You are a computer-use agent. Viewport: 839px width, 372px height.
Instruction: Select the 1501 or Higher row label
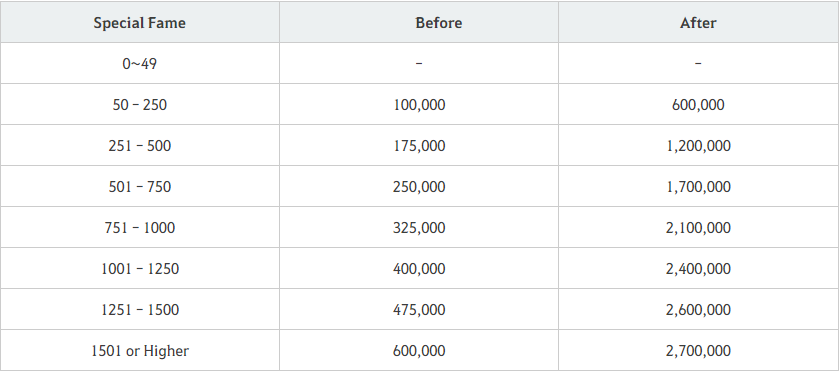140,350
